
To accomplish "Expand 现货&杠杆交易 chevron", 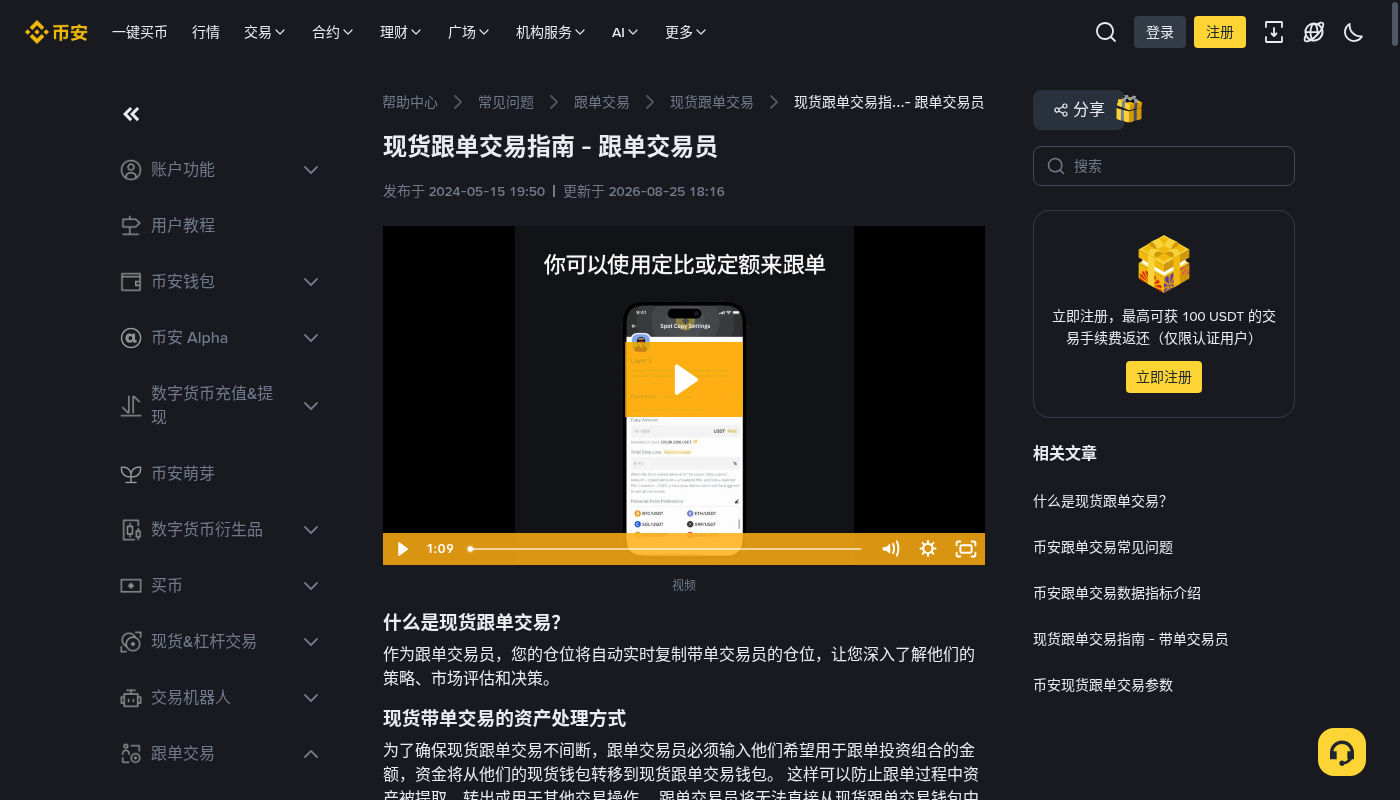I will [311, 642].
